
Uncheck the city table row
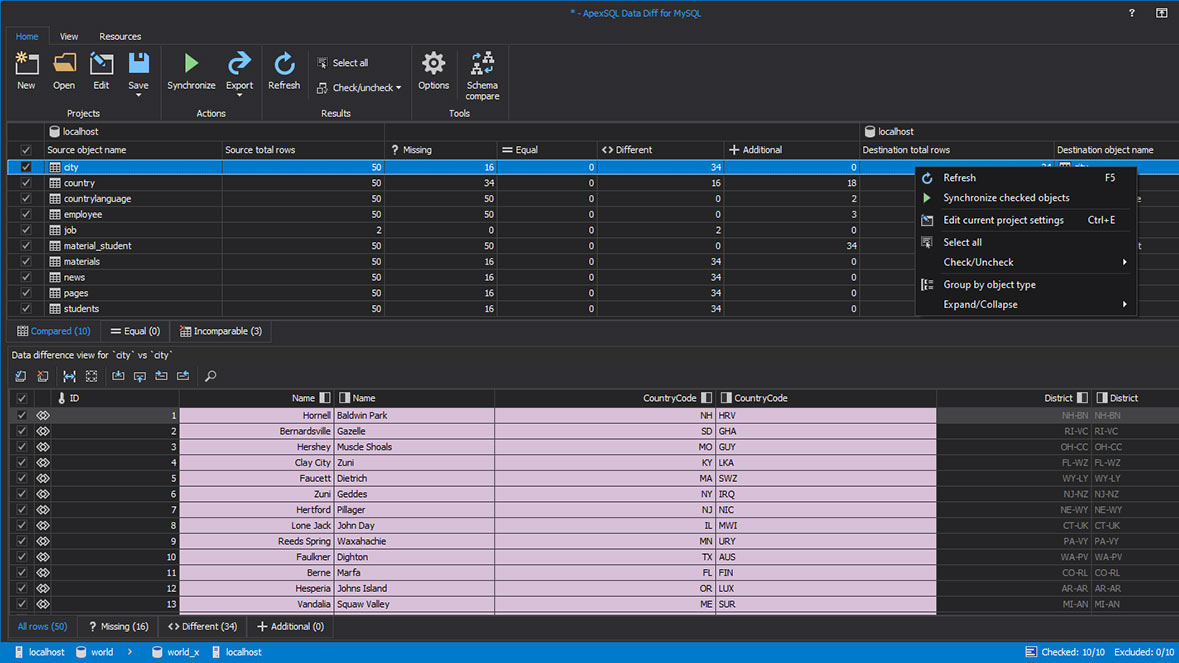coord(24,167)
